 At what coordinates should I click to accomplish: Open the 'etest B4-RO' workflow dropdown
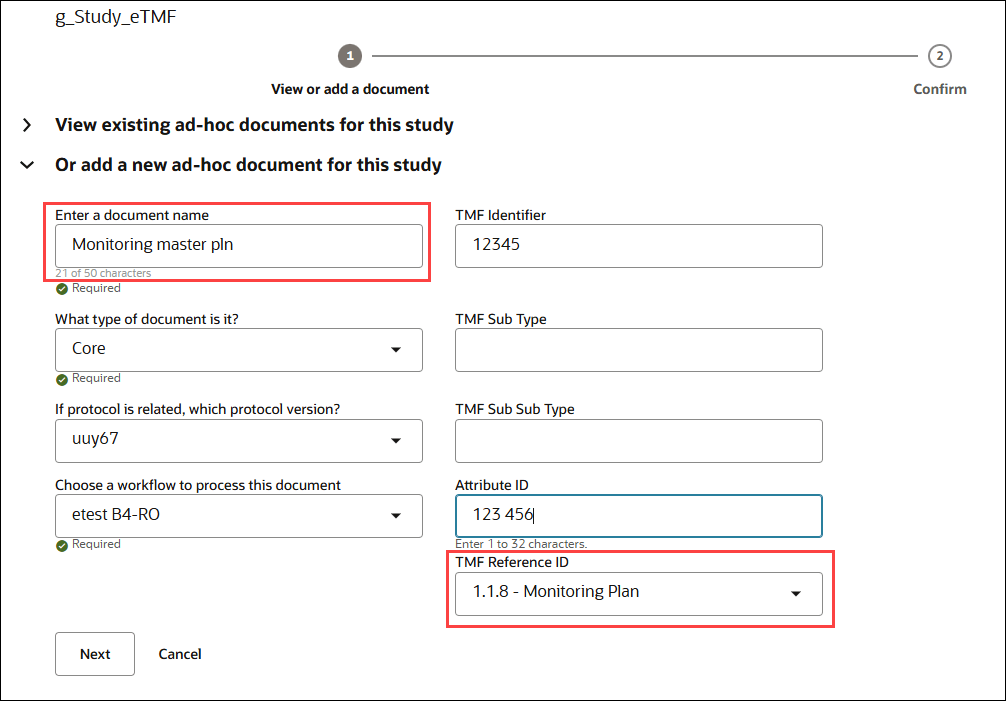coord(239,516)
